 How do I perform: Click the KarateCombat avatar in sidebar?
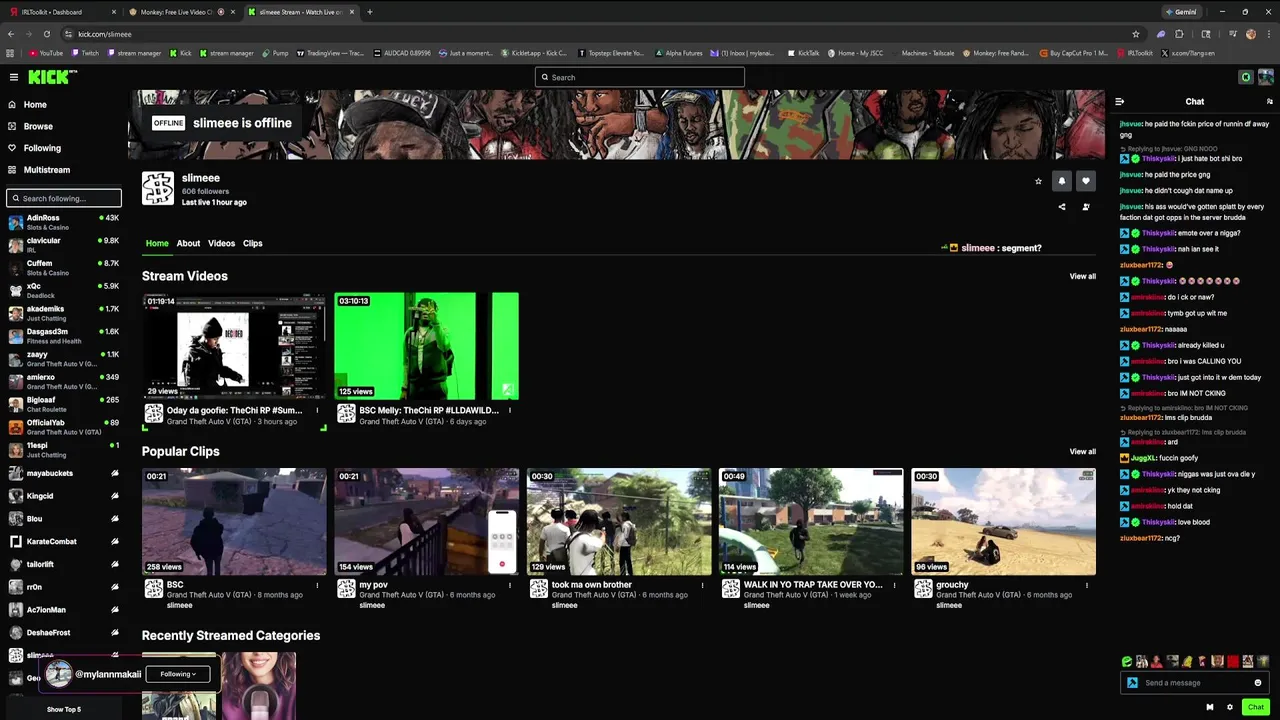pyautogui.click(x=16, y=541)
